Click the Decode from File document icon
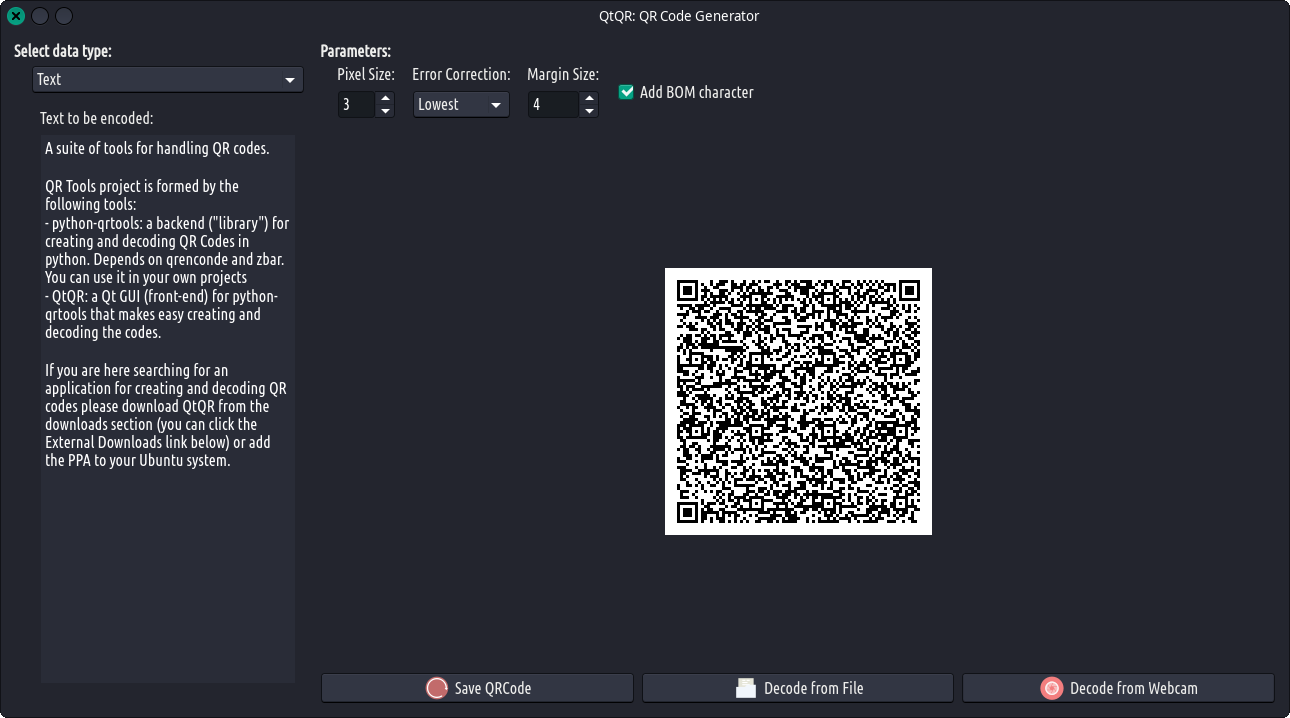 (x=746, y=688)
